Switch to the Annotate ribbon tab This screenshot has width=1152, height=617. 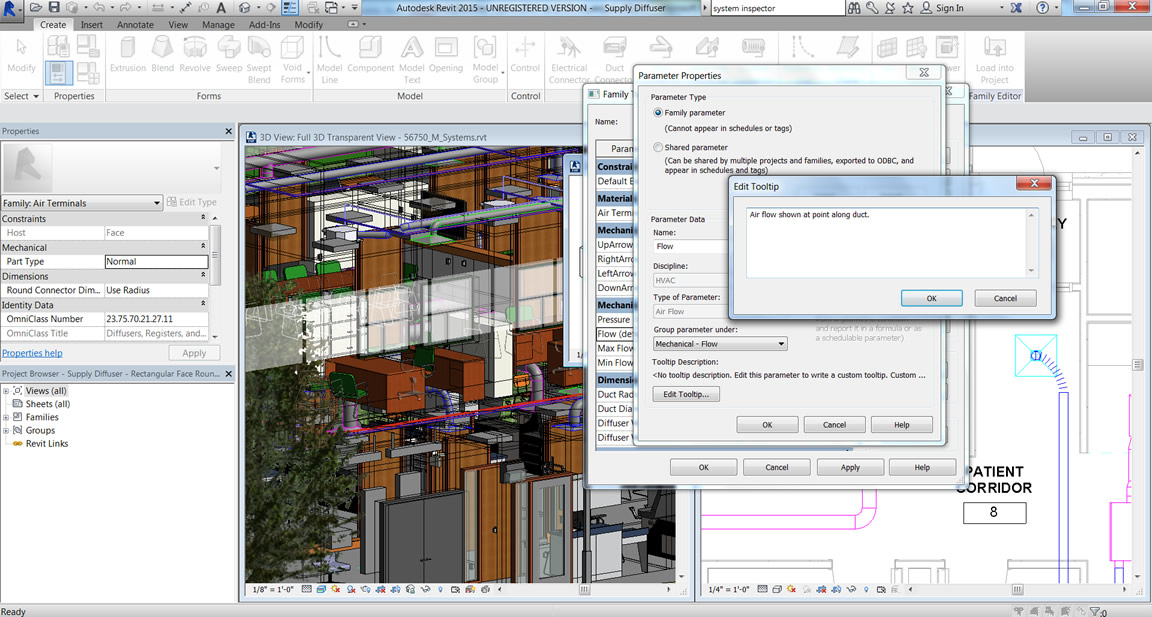pos(135,24)
